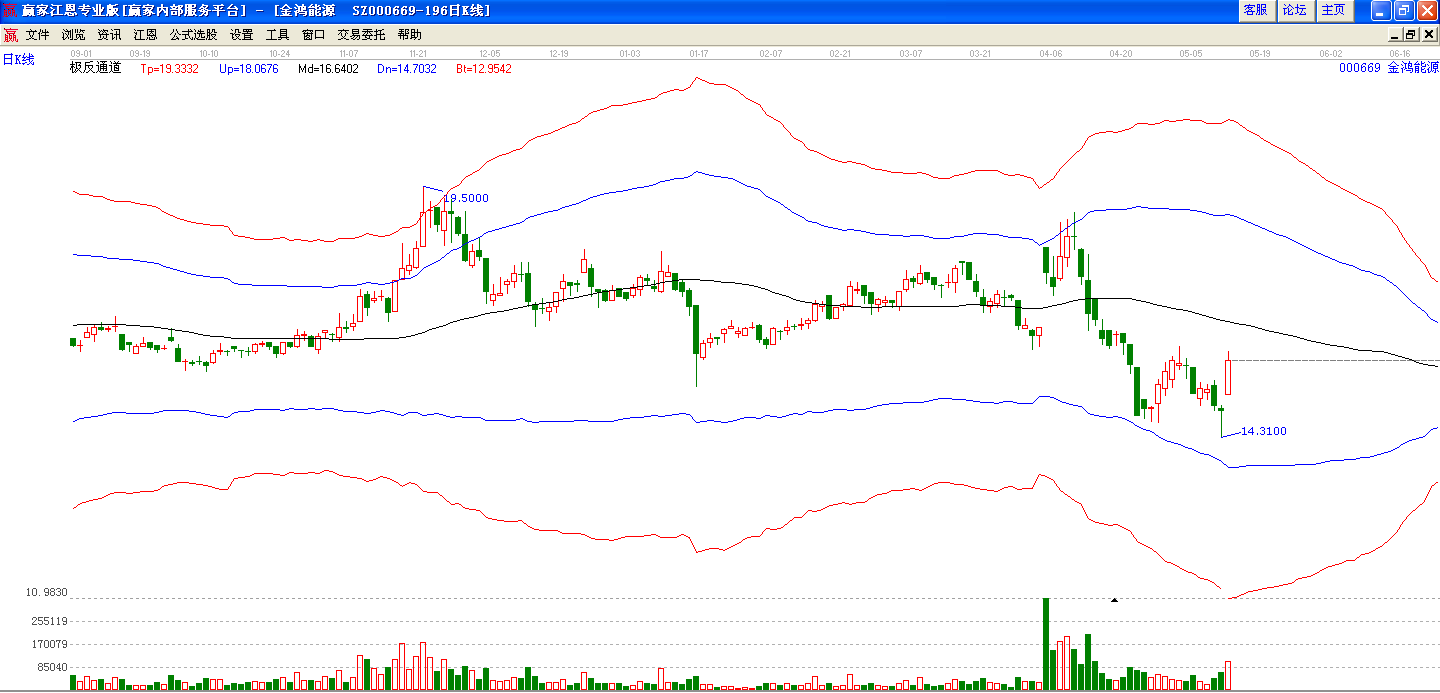Image resolution: width=1440 pixels, height=693 pixels.
Task: Open the 工具 menu
Action: (x=277, y=34)
